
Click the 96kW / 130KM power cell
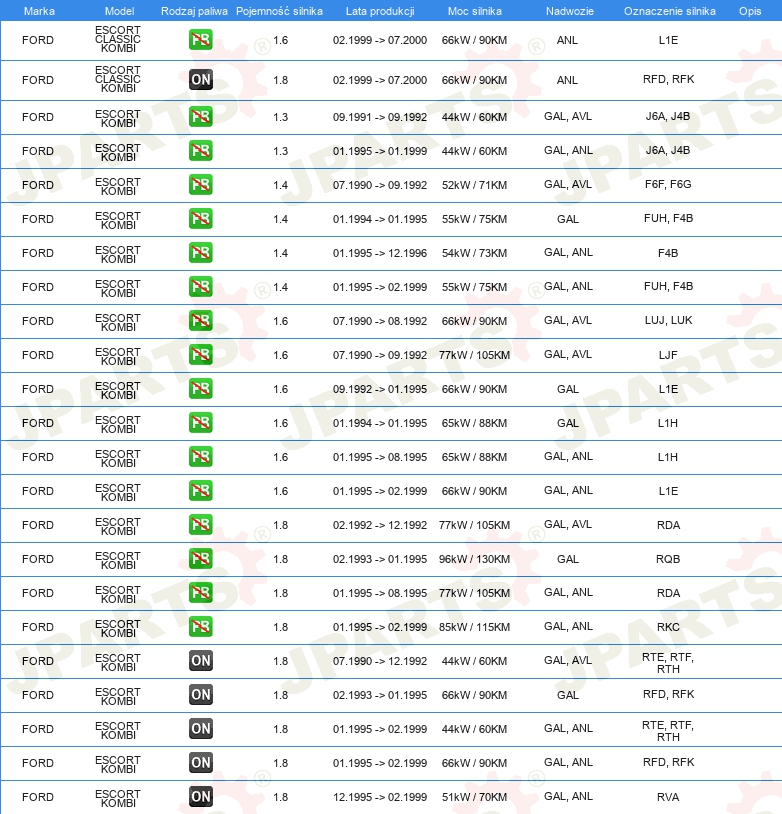474,559
